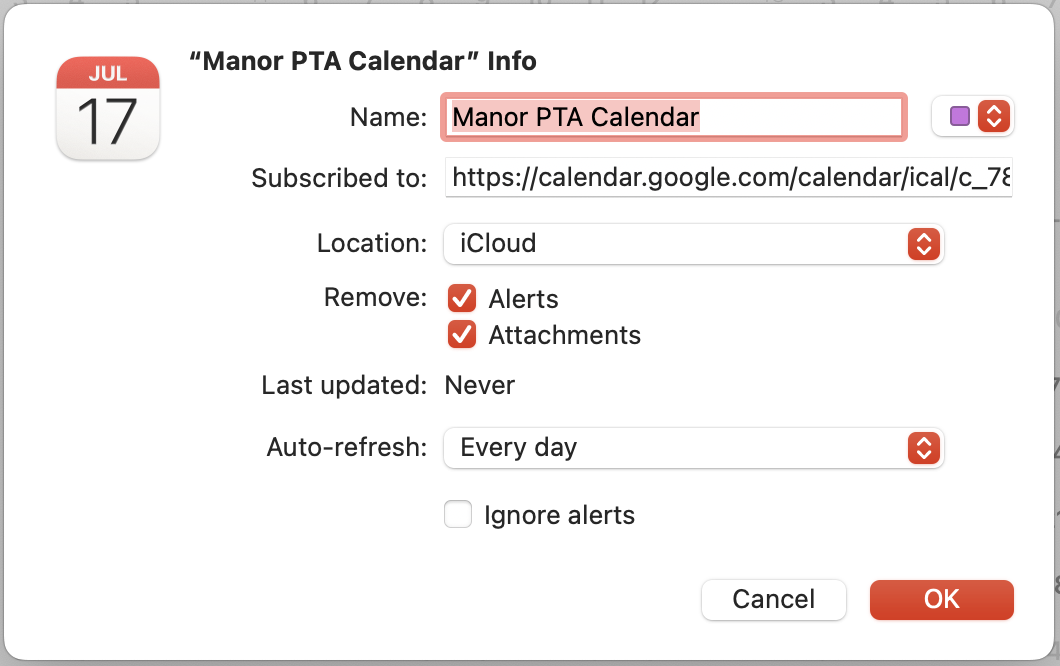Click the Cancel button
Image resolution: width=1060 pixels, height=666 pixels.
[x=773, y=599]
